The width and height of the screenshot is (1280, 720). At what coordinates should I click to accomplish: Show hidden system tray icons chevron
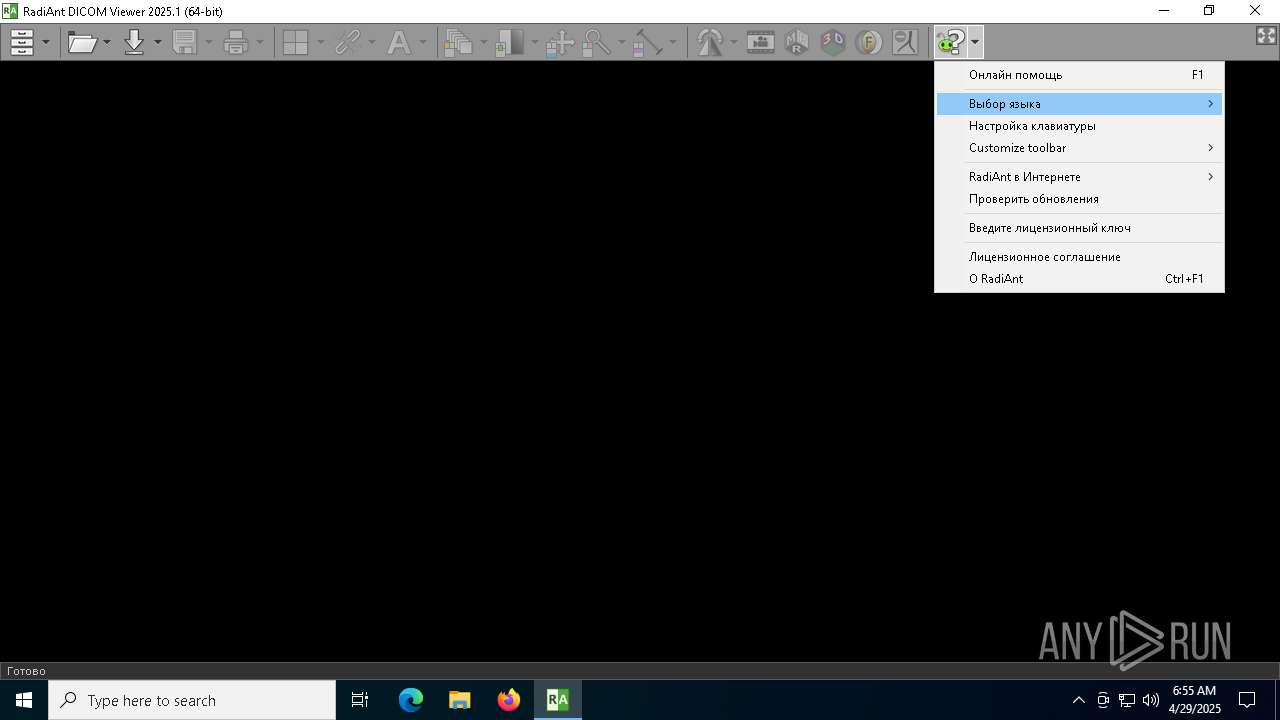coord(1078,700)
